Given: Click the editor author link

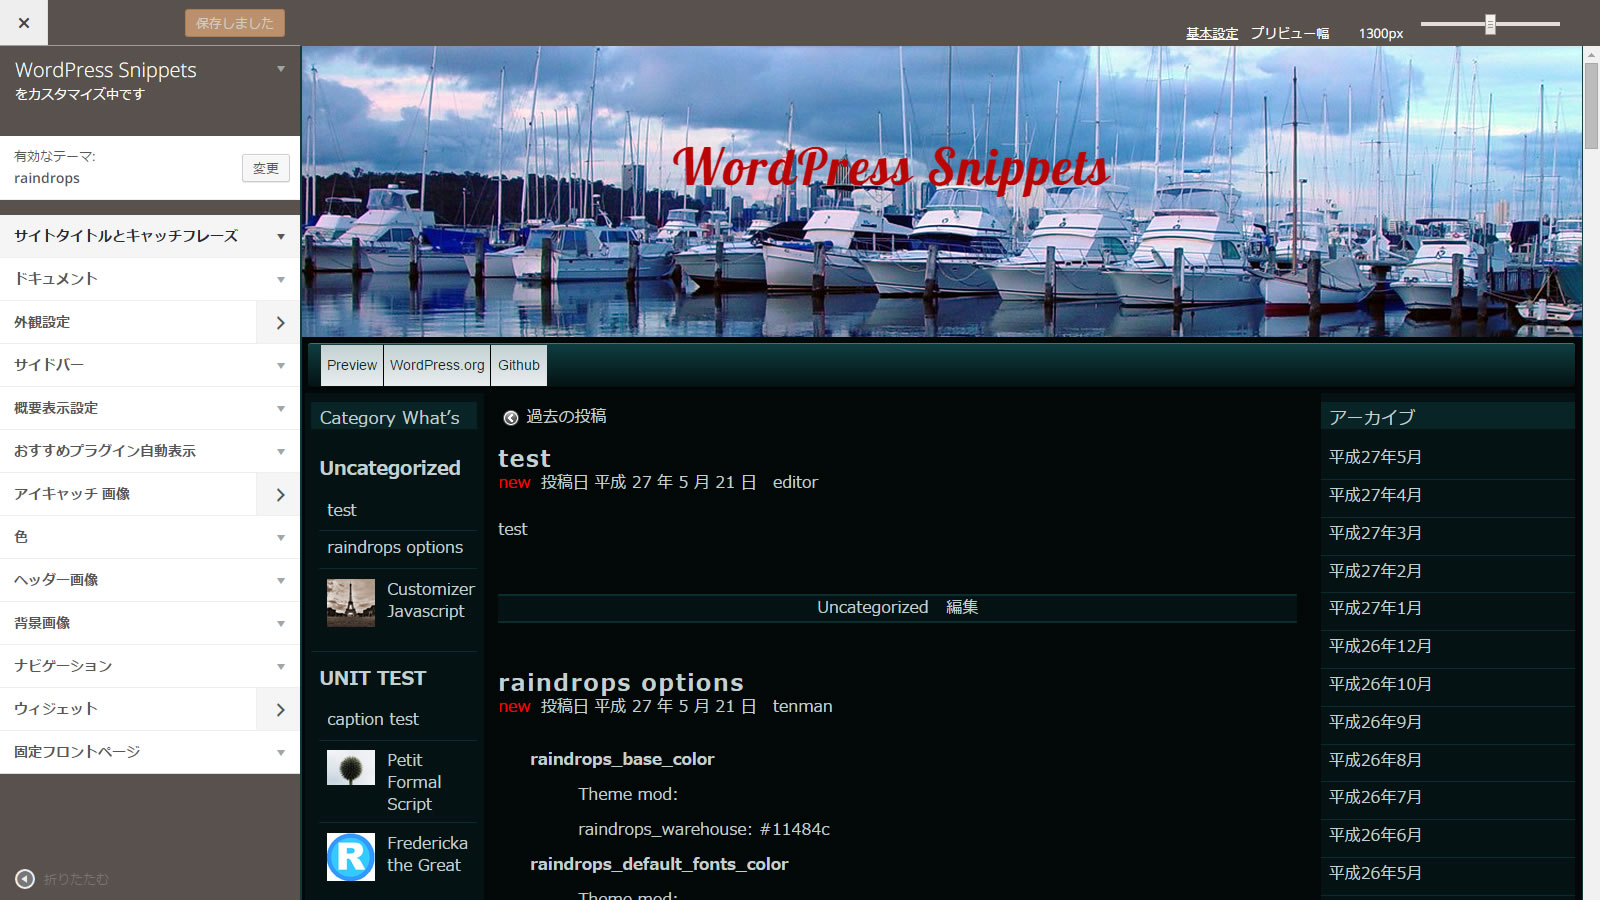Looking at the screenshot, I should pyautogui.click(x=795, y=482).
